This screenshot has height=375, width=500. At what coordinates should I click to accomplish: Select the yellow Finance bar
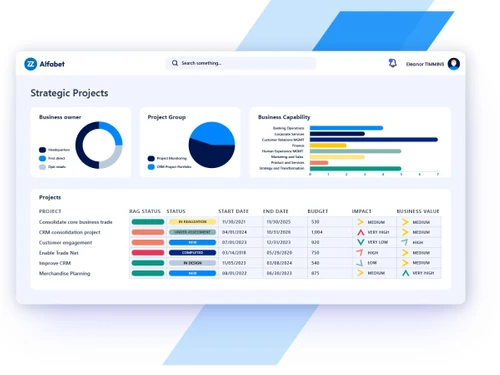328,145
